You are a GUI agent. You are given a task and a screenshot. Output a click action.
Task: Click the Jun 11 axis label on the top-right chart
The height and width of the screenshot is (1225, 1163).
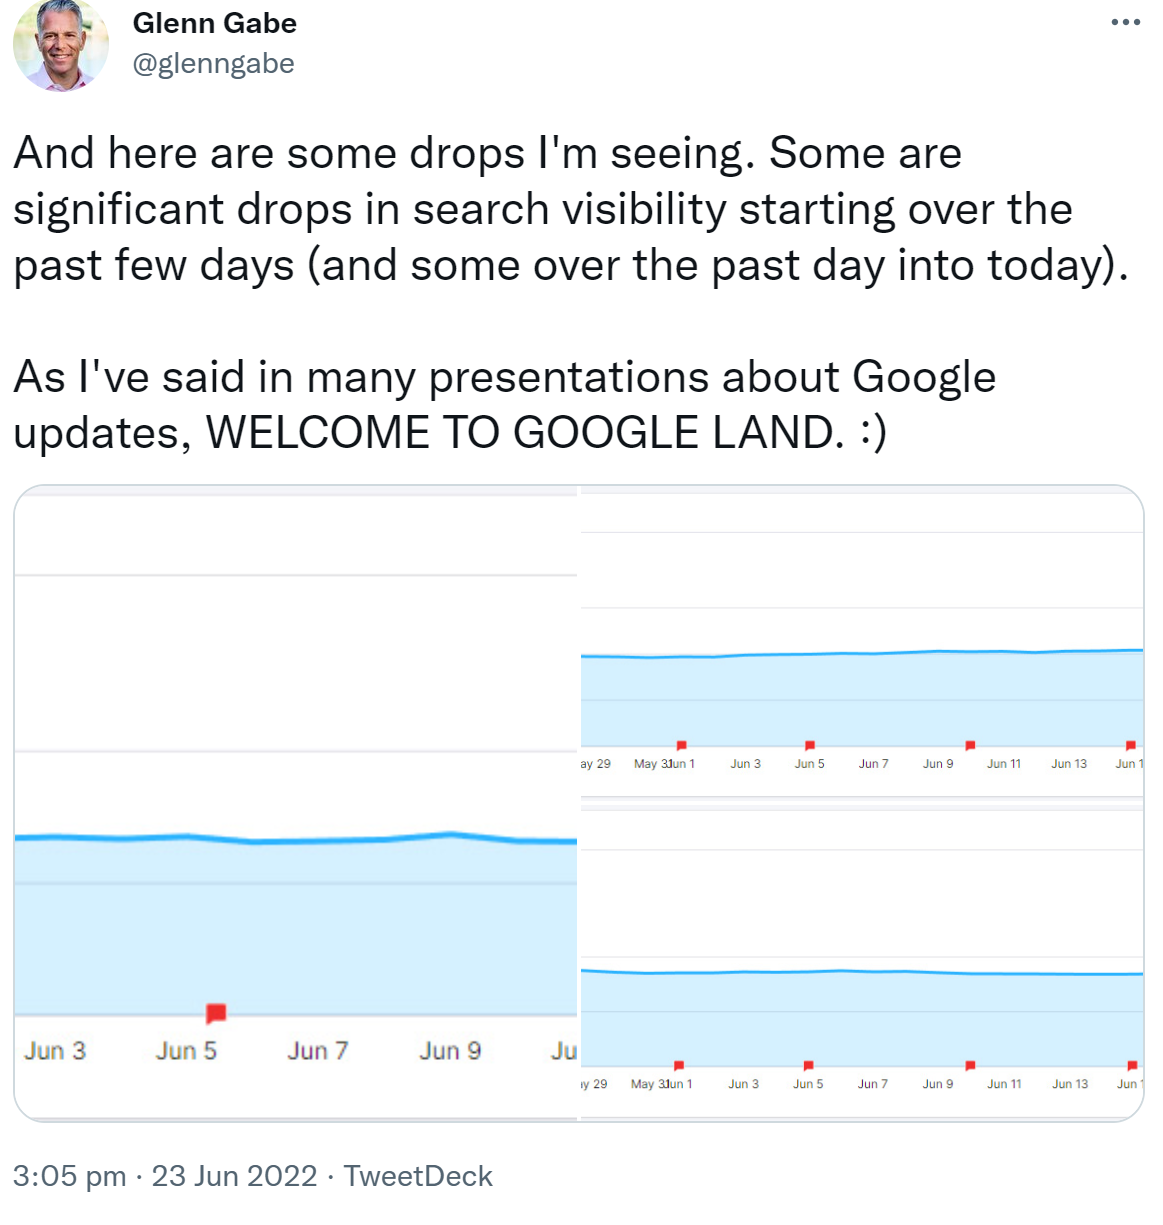click(1003, 763)
